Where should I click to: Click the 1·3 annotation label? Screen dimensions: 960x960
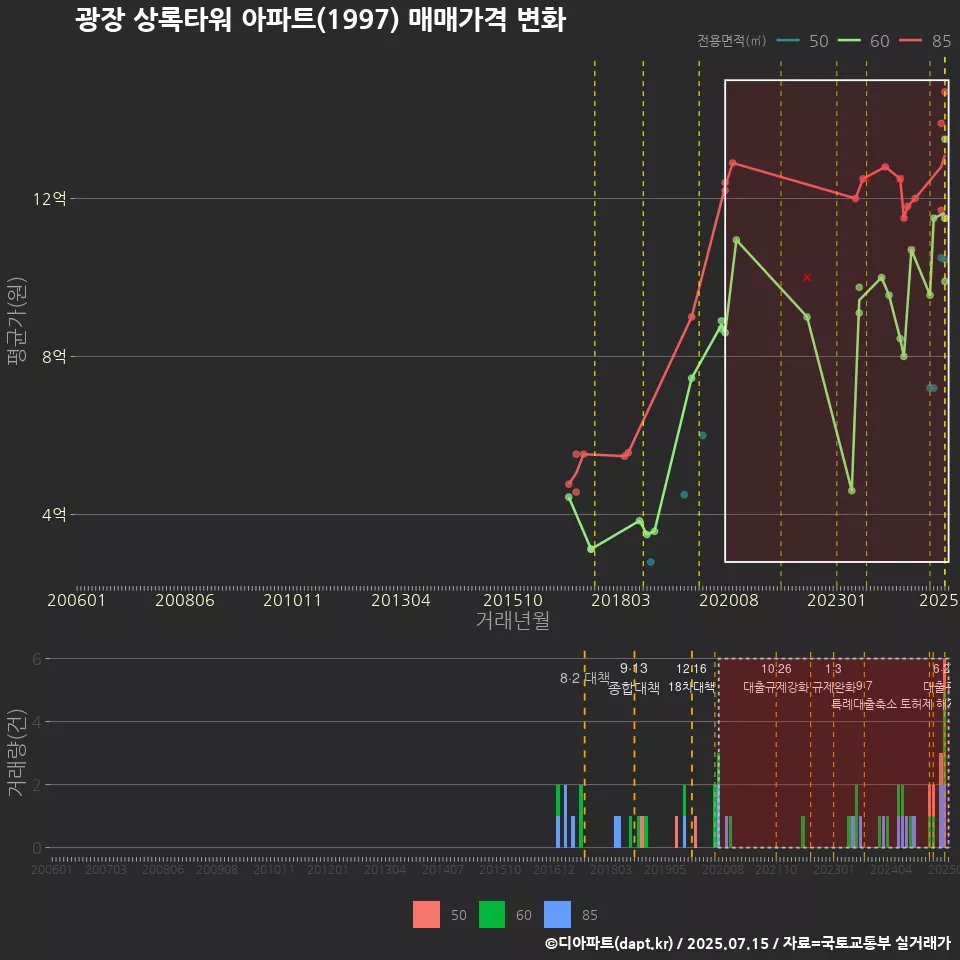point(833,669)
